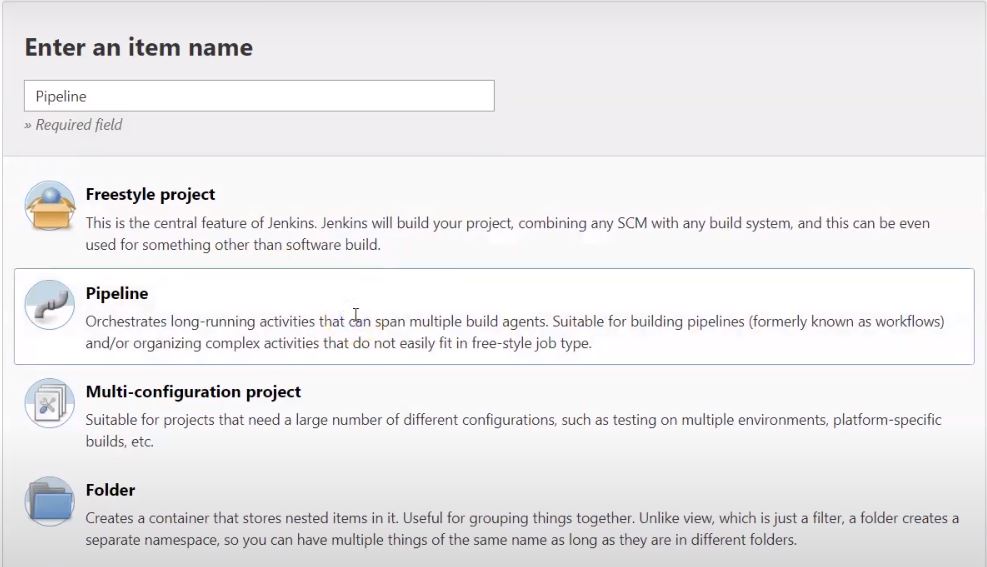The image size is (987, 567).
Task: Click the Multi-configuration project description paragraph
Action: point(514,430)
